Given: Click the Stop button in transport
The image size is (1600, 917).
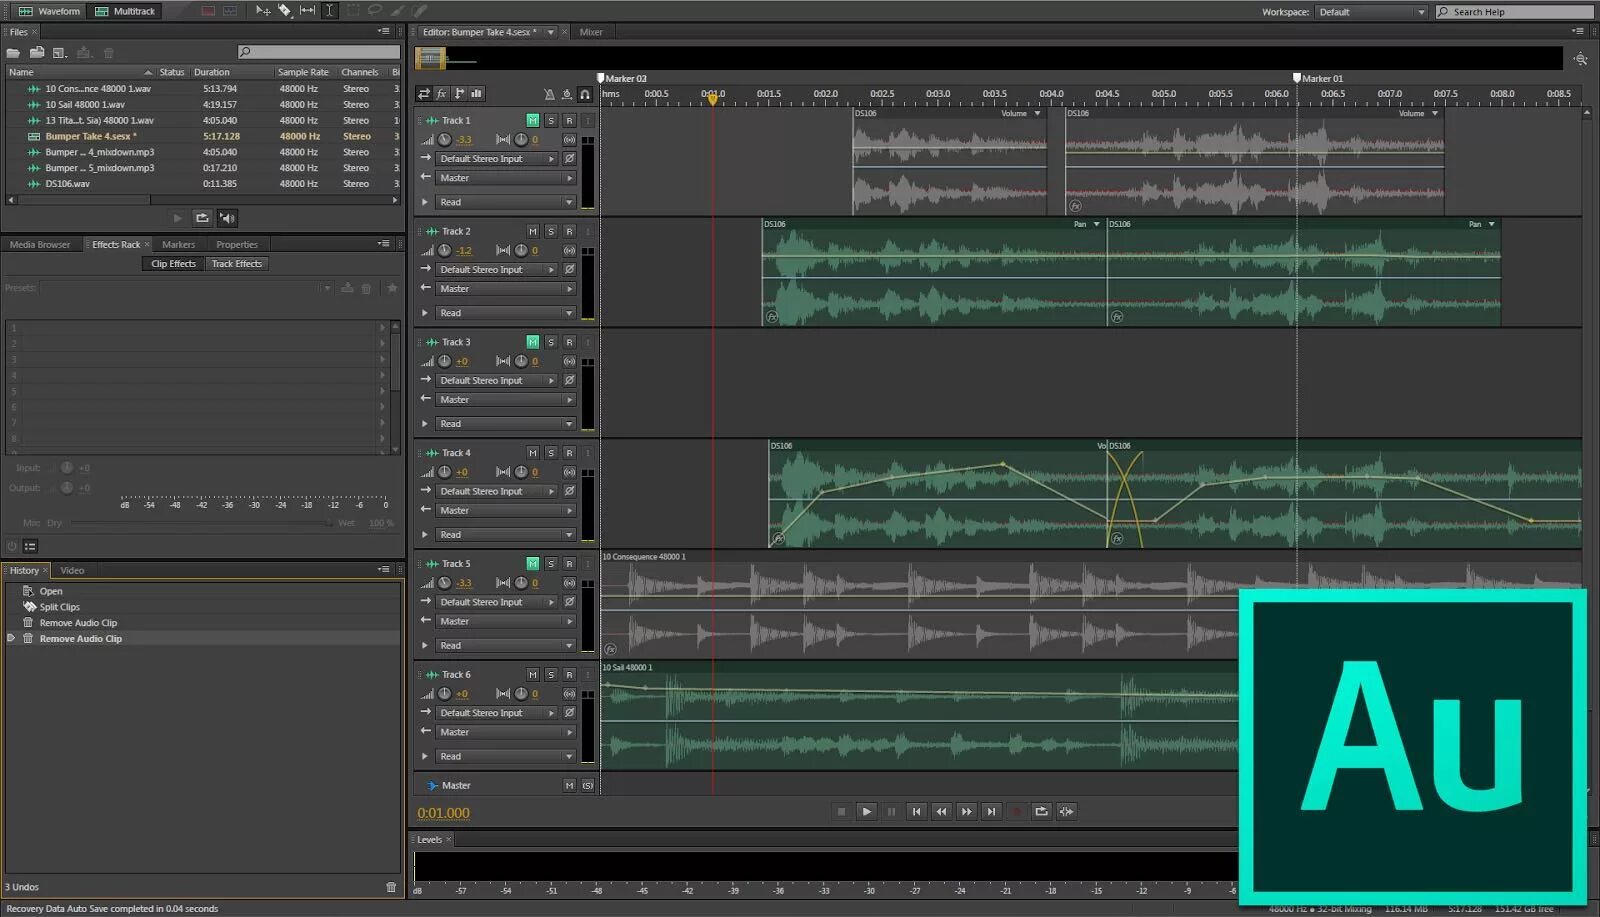Looking at the screenshot, I should pyautogui.click(x=841, y=812).
